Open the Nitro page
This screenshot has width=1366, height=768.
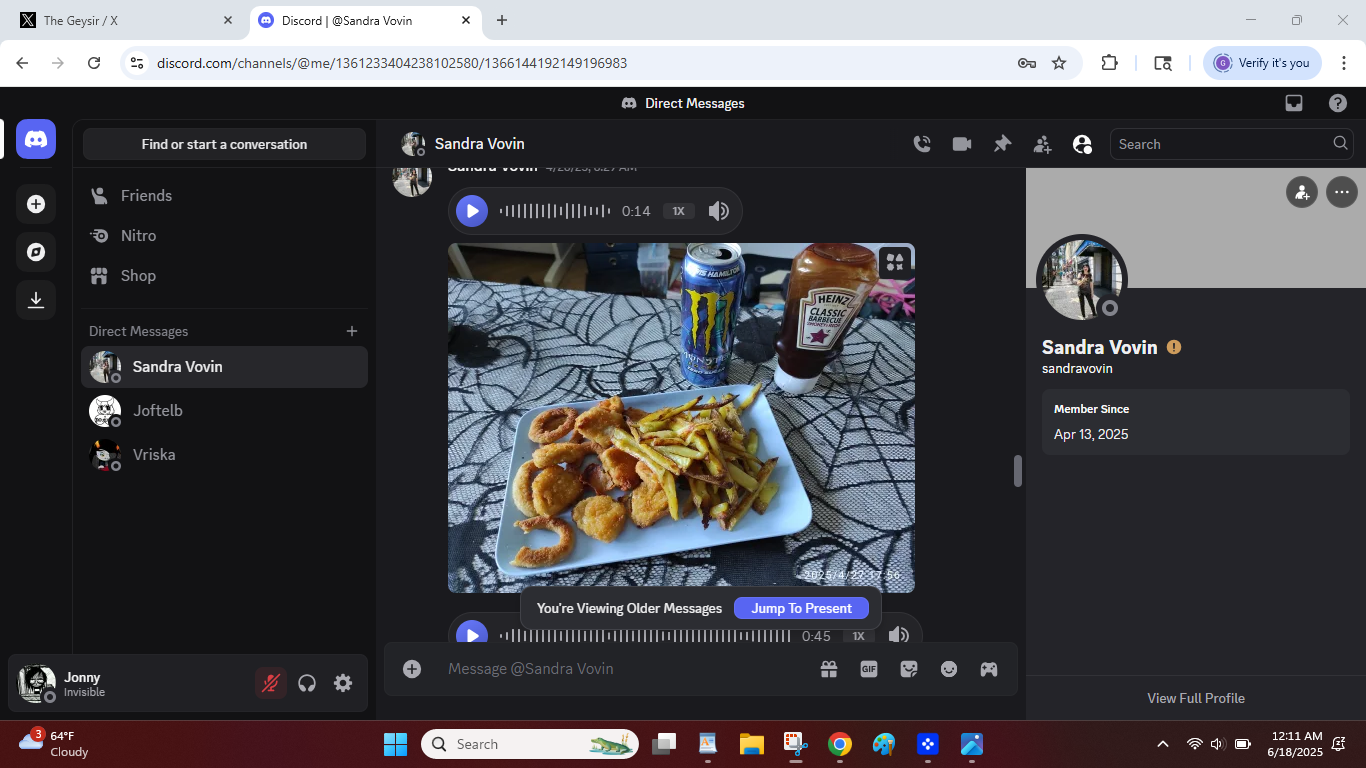[x=224, y=236]
